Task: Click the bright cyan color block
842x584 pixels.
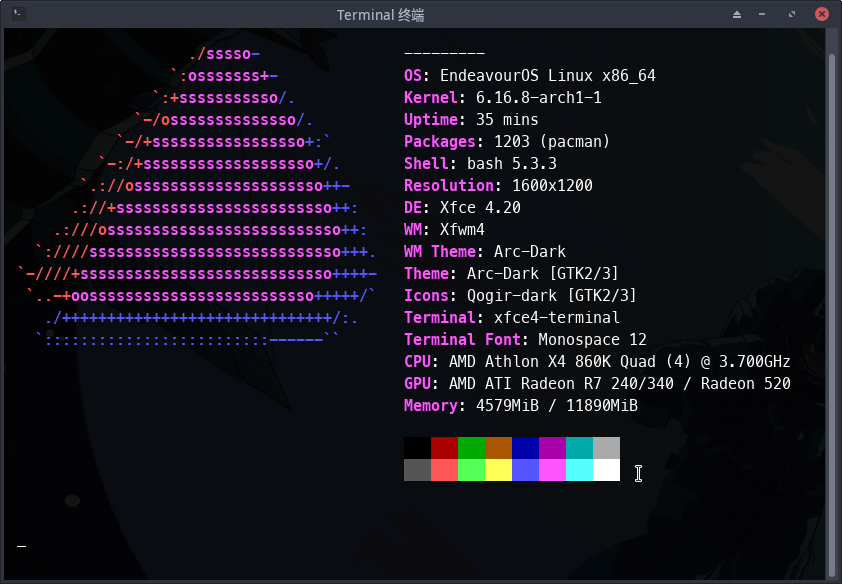Action: pyautogui.click(x=579, y=470)
